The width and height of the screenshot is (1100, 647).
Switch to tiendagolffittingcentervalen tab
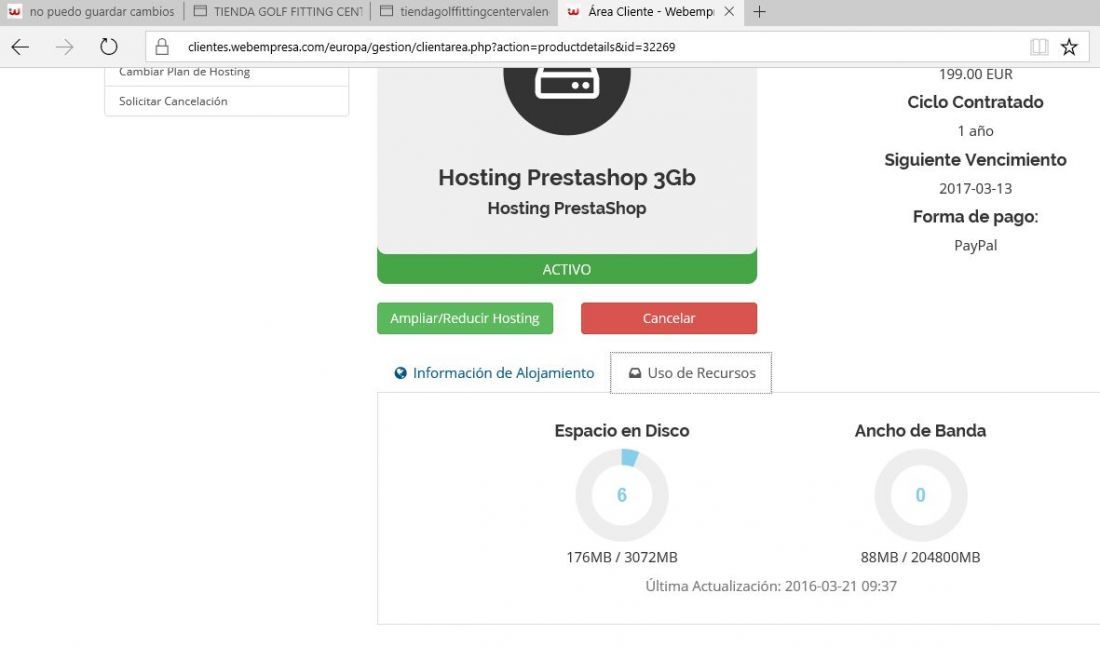[x=464, y=12]
